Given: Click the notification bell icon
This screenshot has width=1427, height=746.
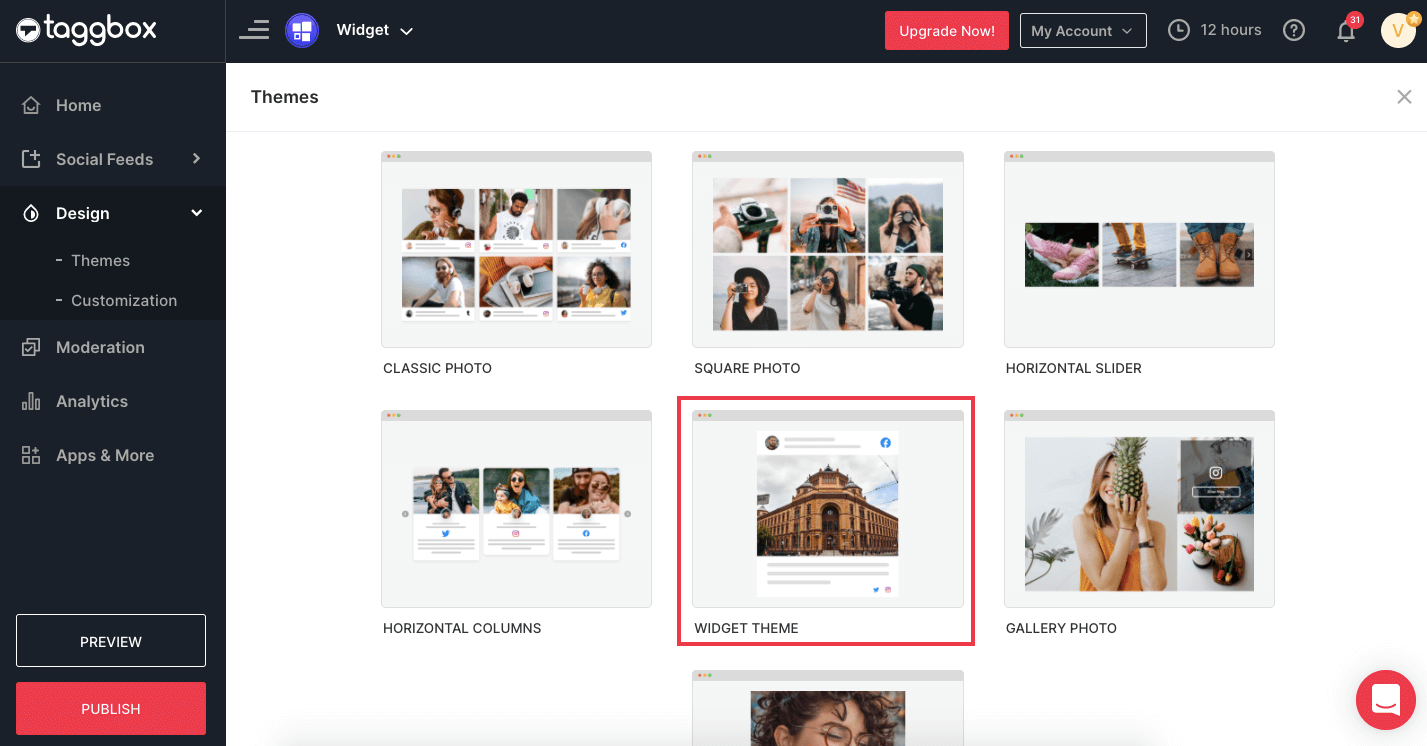Looking at the screenshot, I should coord(1346,31).
